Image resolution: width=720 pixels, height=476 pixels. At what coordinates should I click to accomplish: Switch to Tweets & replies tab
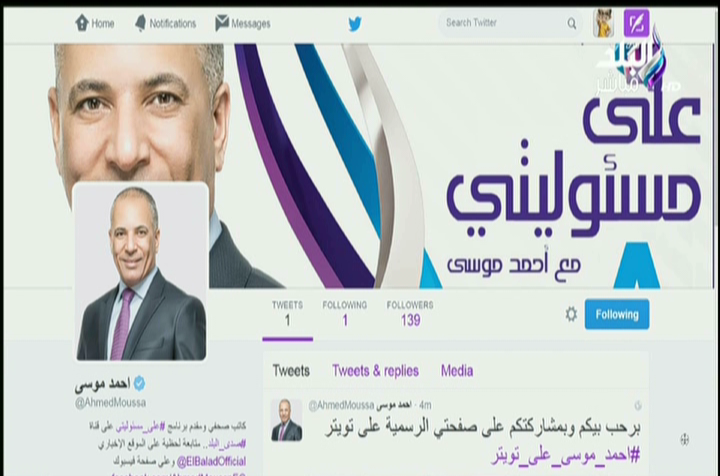[x=375, y=371]
